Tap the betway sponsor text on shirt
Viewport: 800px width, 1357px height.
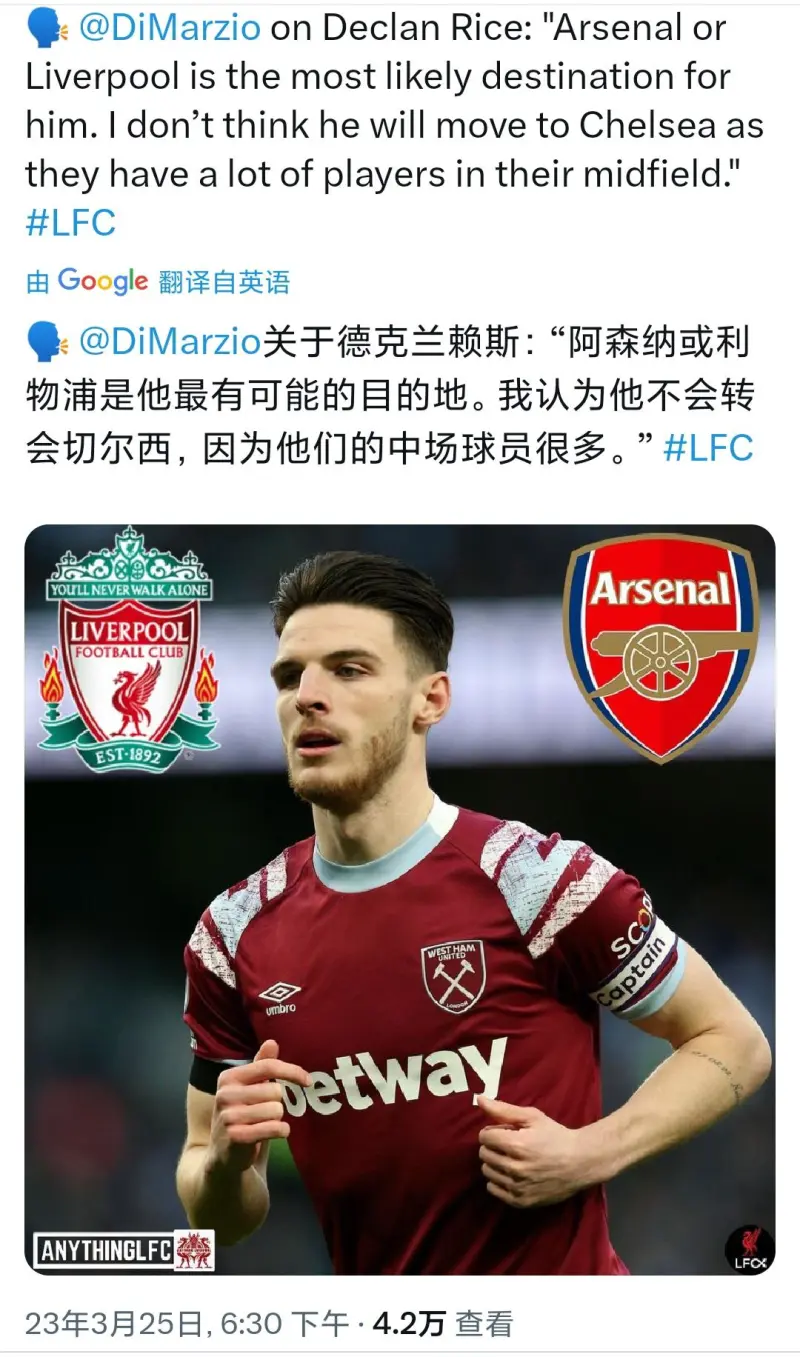[393, 1077]
